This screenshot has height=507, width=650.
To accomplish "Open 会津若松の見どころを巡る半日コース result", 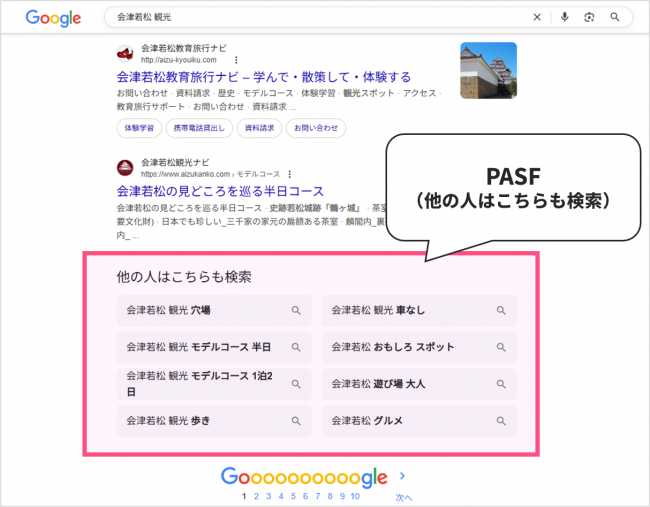I will pos(220,191).
